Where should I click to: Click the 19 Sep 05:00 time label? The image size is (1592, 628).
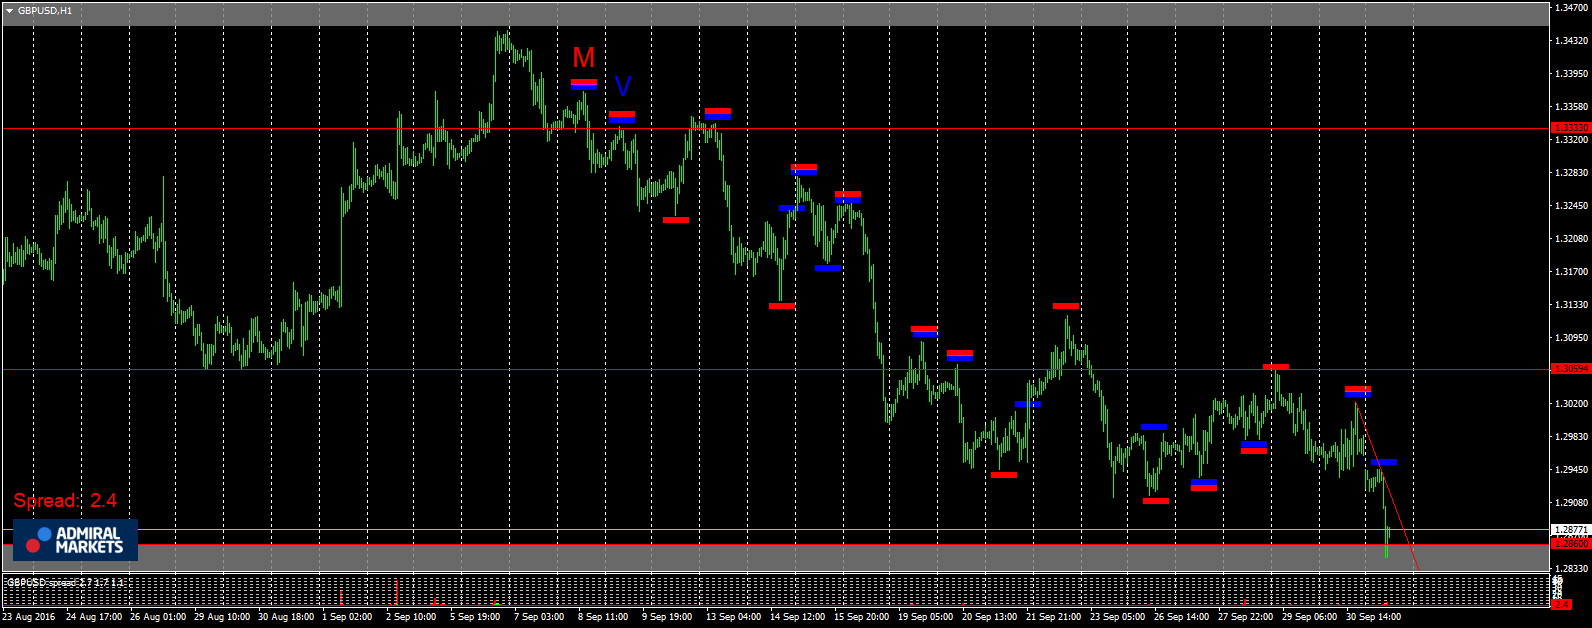coord(926,617)
